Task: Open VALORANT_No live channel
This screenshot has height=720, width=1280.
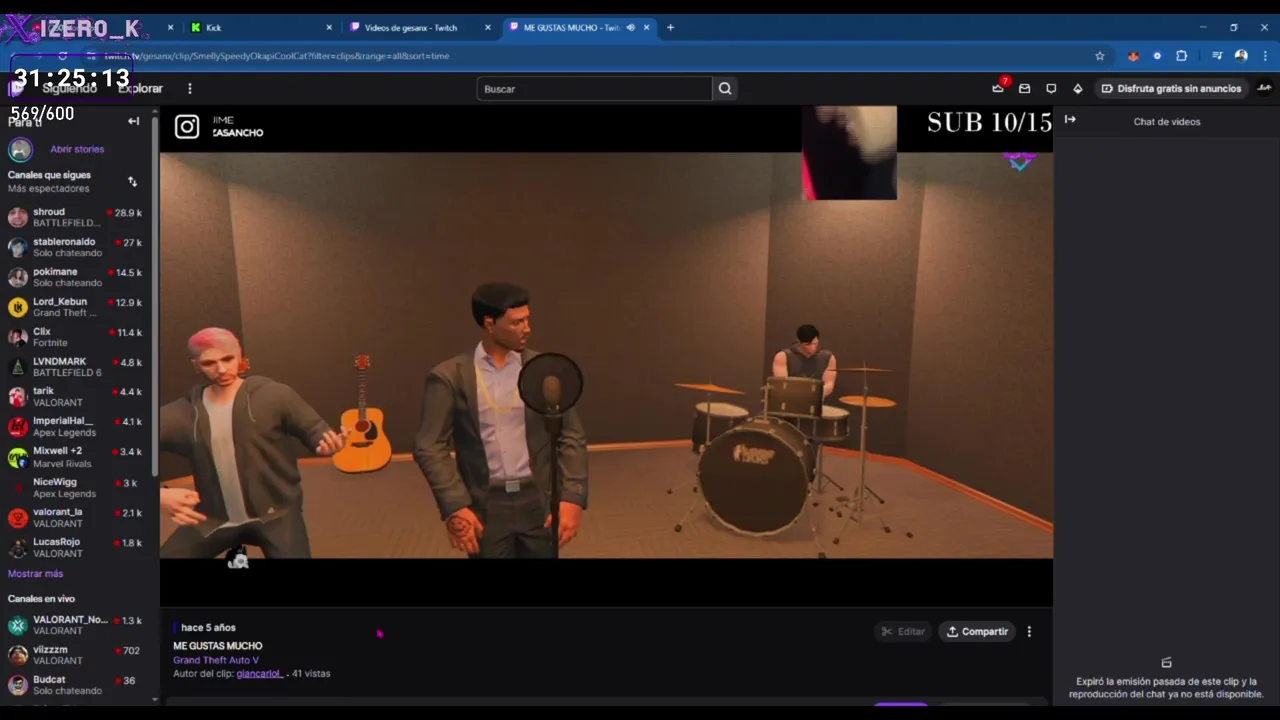Action: tap(77, 625)
